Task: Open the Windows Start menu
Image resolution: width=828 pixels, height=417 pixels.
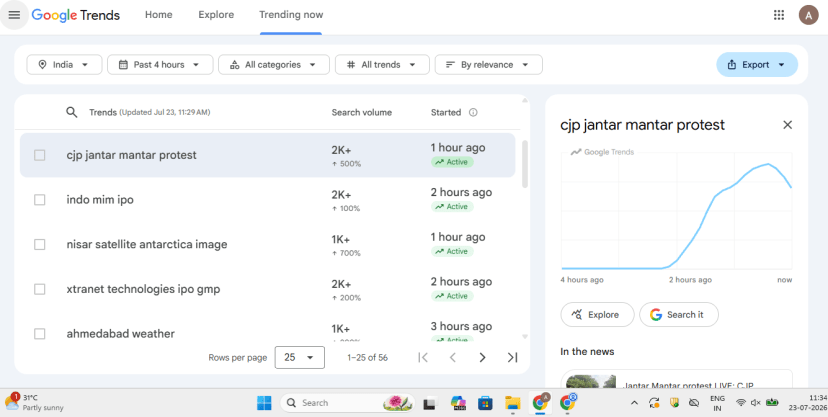Action: (264, 403)
